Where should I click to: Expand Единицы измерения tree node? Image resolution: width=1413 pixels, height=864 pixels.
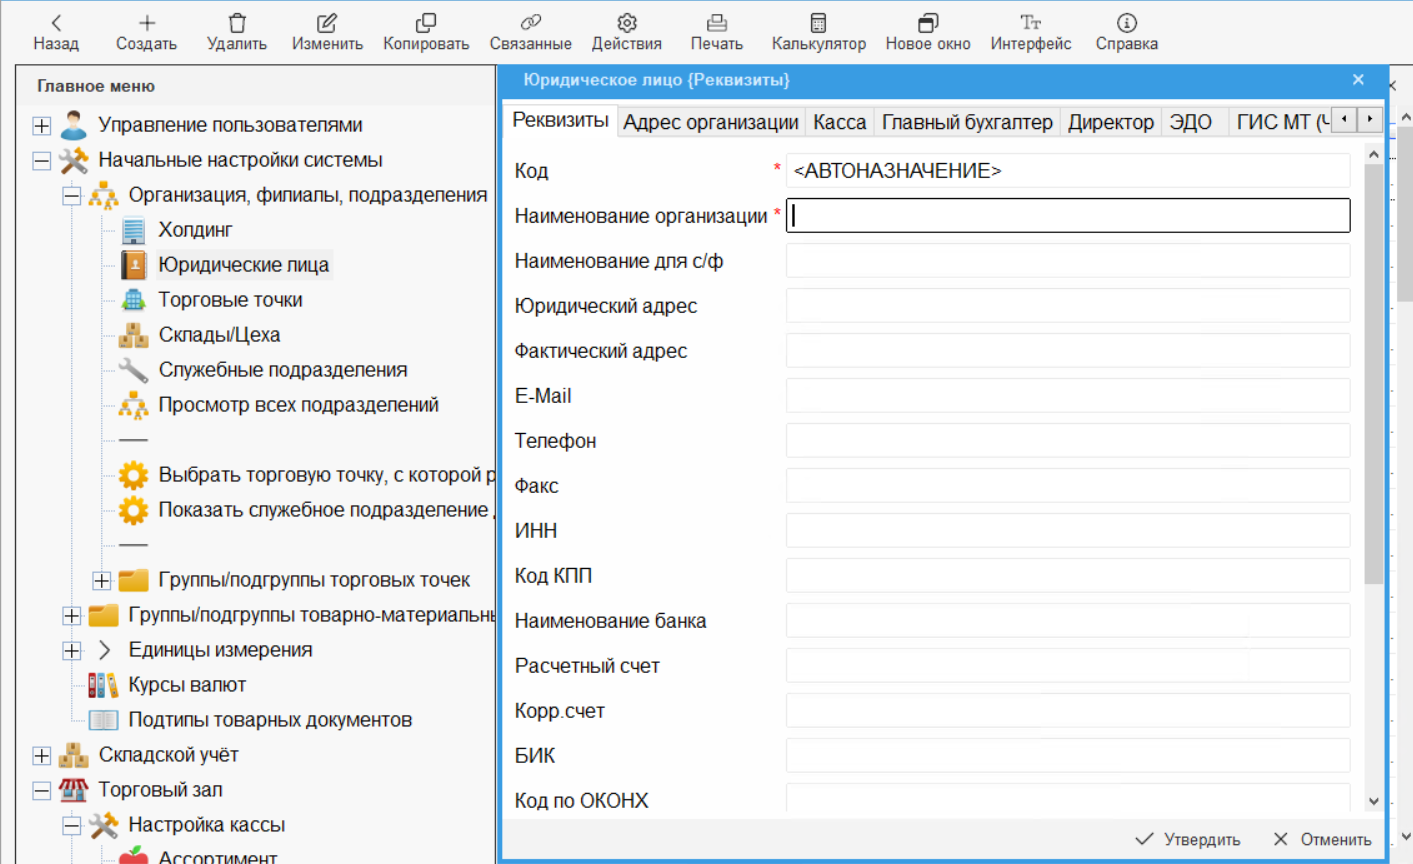(72, 651)
